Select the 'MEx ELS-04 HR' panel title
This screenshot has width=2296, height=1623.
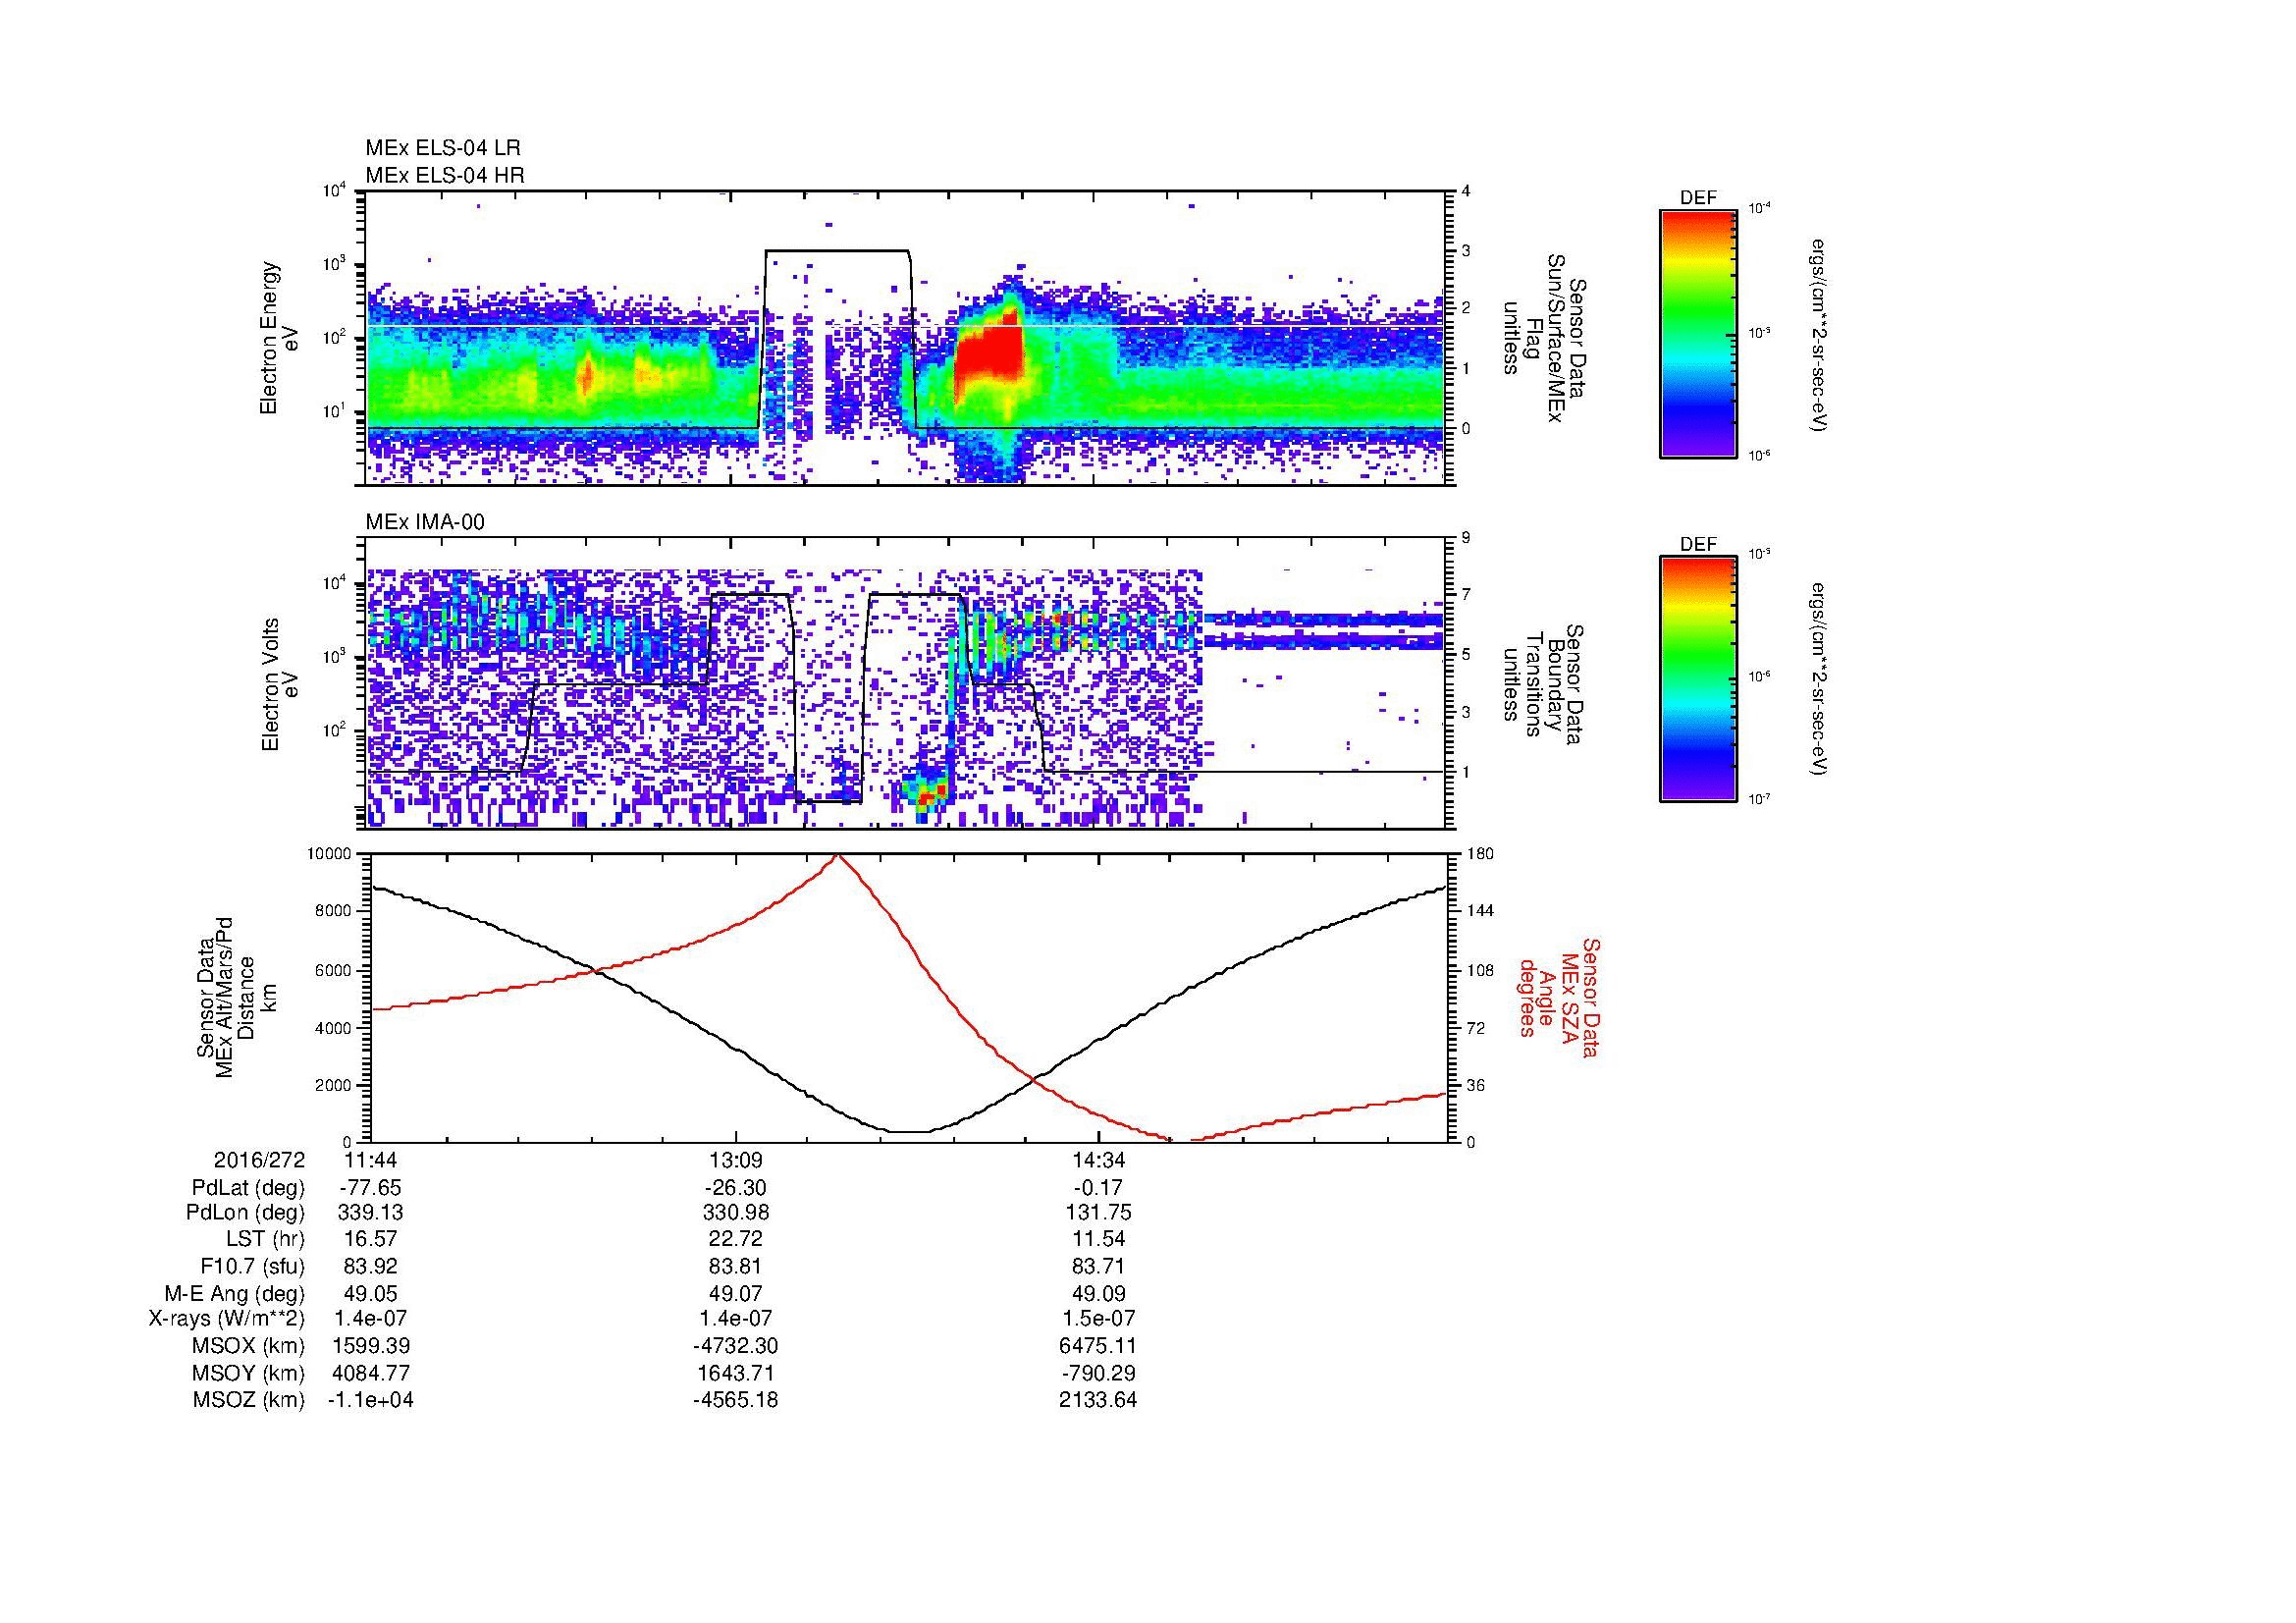[x=445, y=175]
